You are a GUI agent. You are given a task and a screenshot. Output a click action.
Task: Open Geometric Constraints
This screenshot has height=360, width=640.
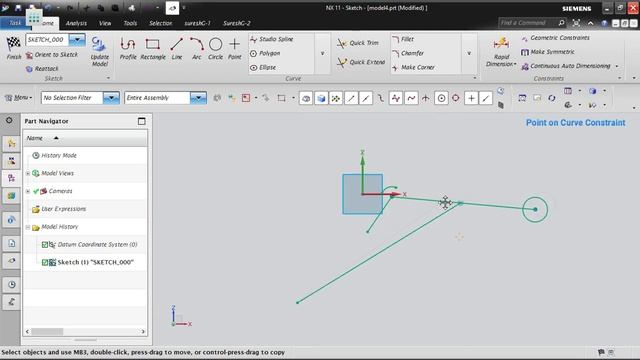556,38
